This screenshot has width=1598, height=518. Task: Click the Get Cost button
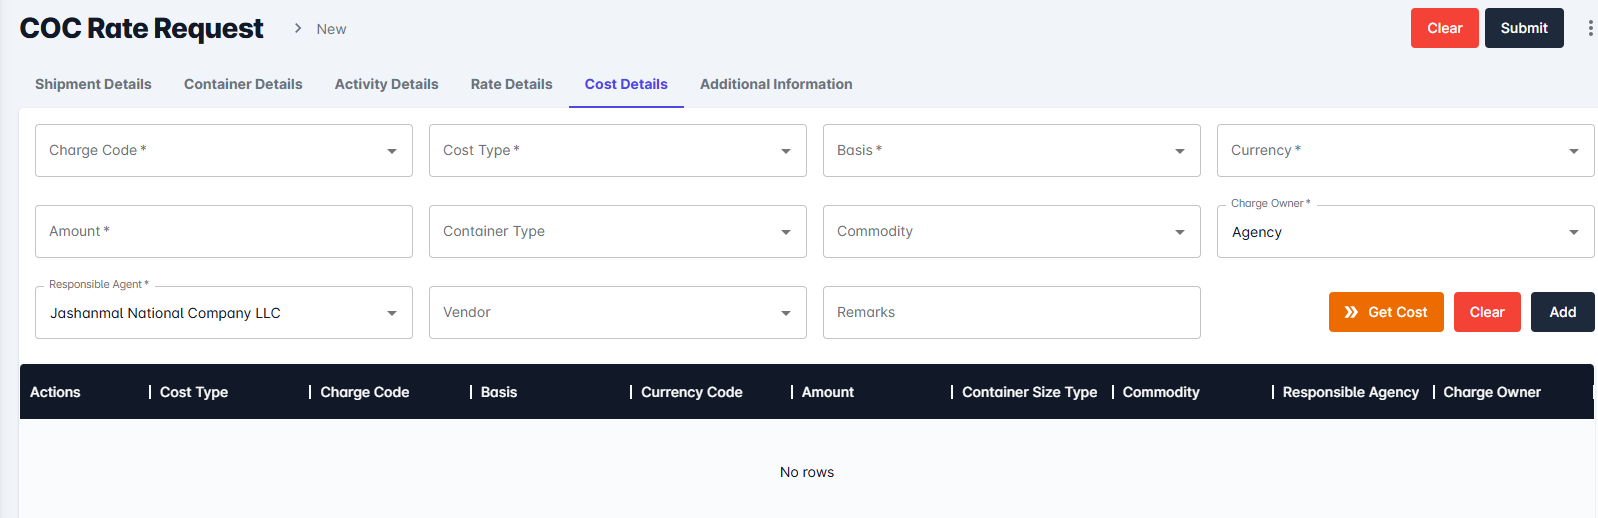point(1385,312)
